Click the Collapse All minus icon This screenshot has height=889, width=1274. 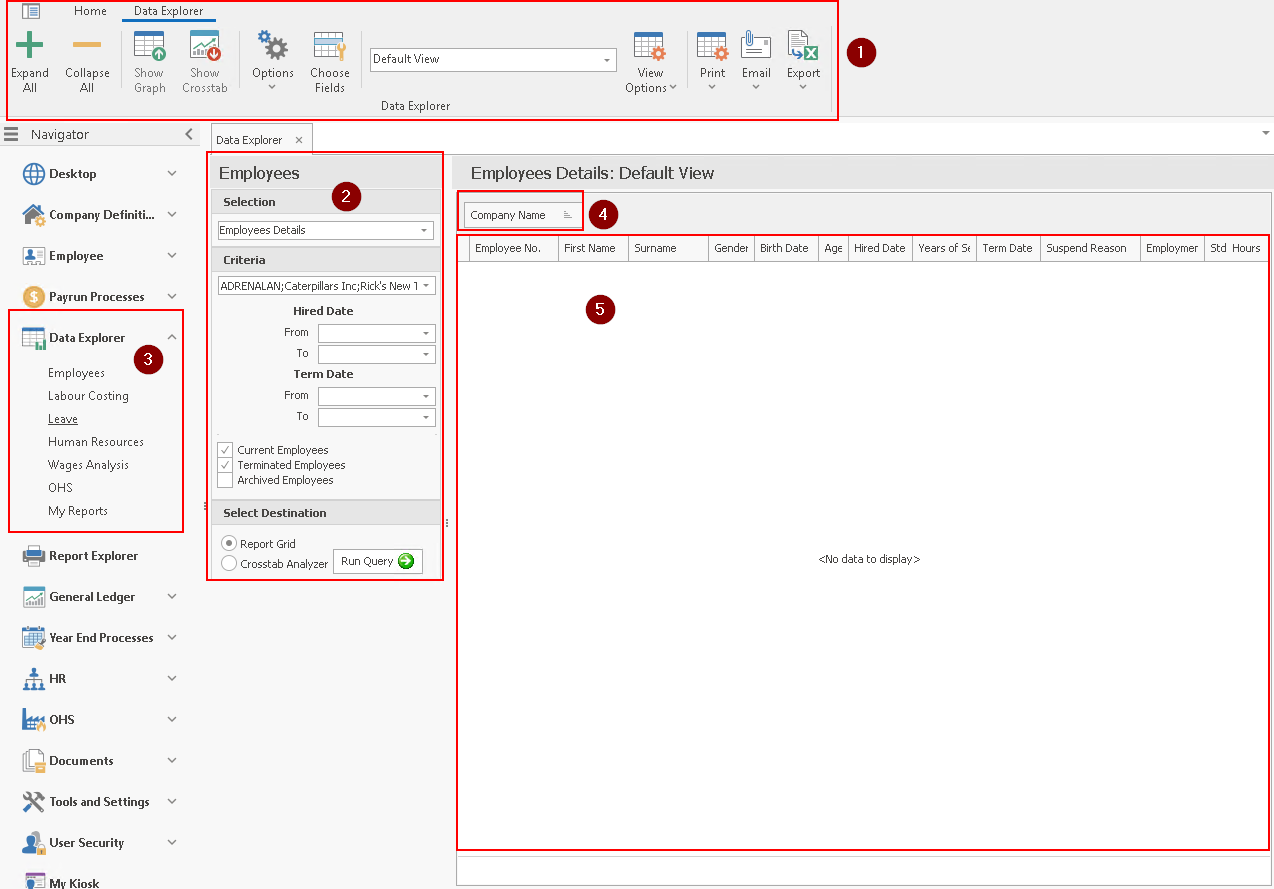pos(87,45)
